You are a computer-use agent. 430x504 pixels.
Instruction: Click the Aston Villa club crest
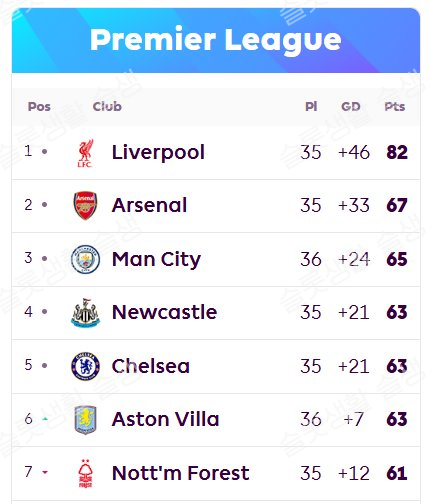coord(85,420)
